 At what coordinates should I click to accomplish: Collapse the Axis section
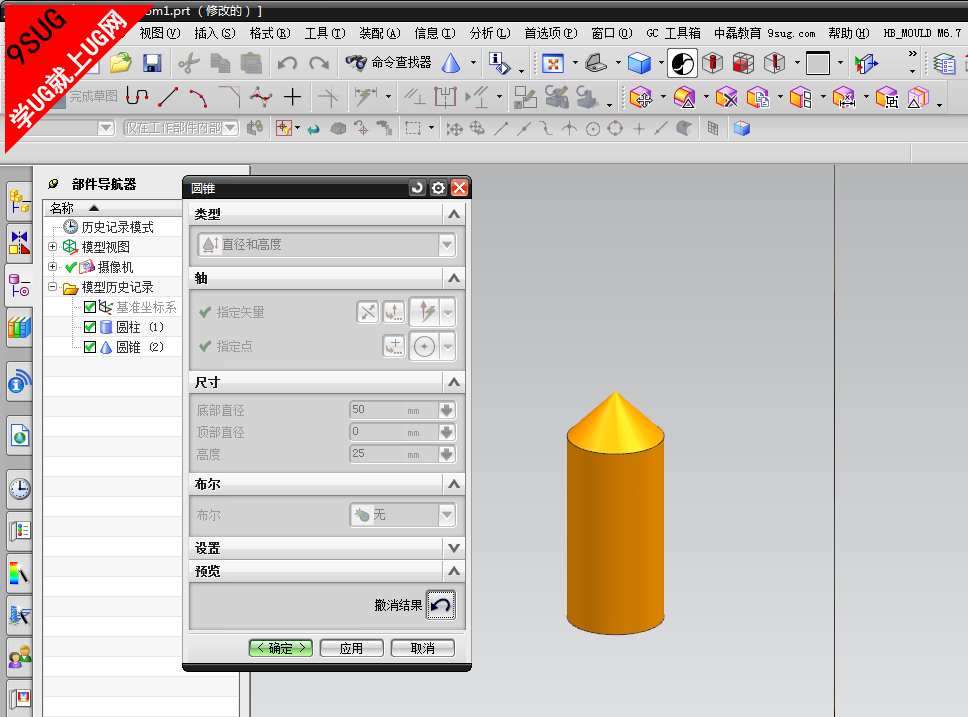click(x=454, y=278)
